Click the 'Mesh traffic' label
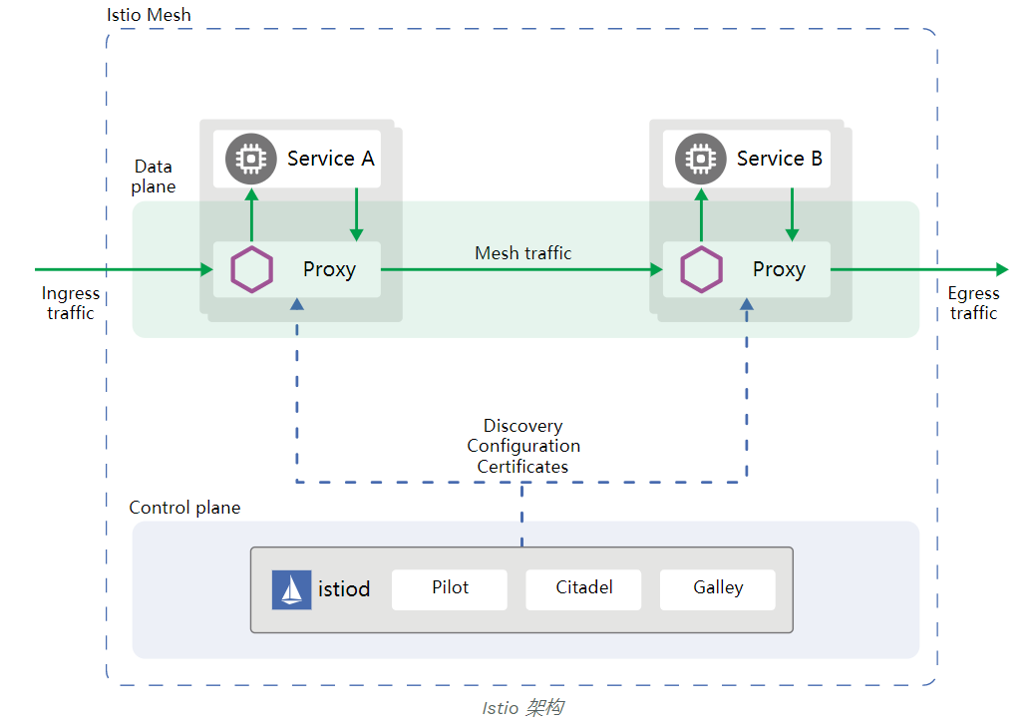This screenshot has height=728, width=1034. point(523,253)
